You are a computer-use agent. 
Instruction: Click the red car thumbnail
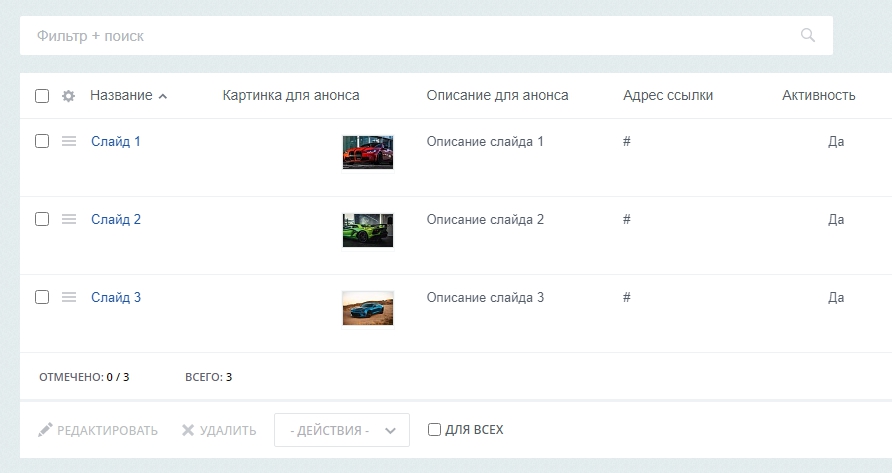(x=368, y=152)
